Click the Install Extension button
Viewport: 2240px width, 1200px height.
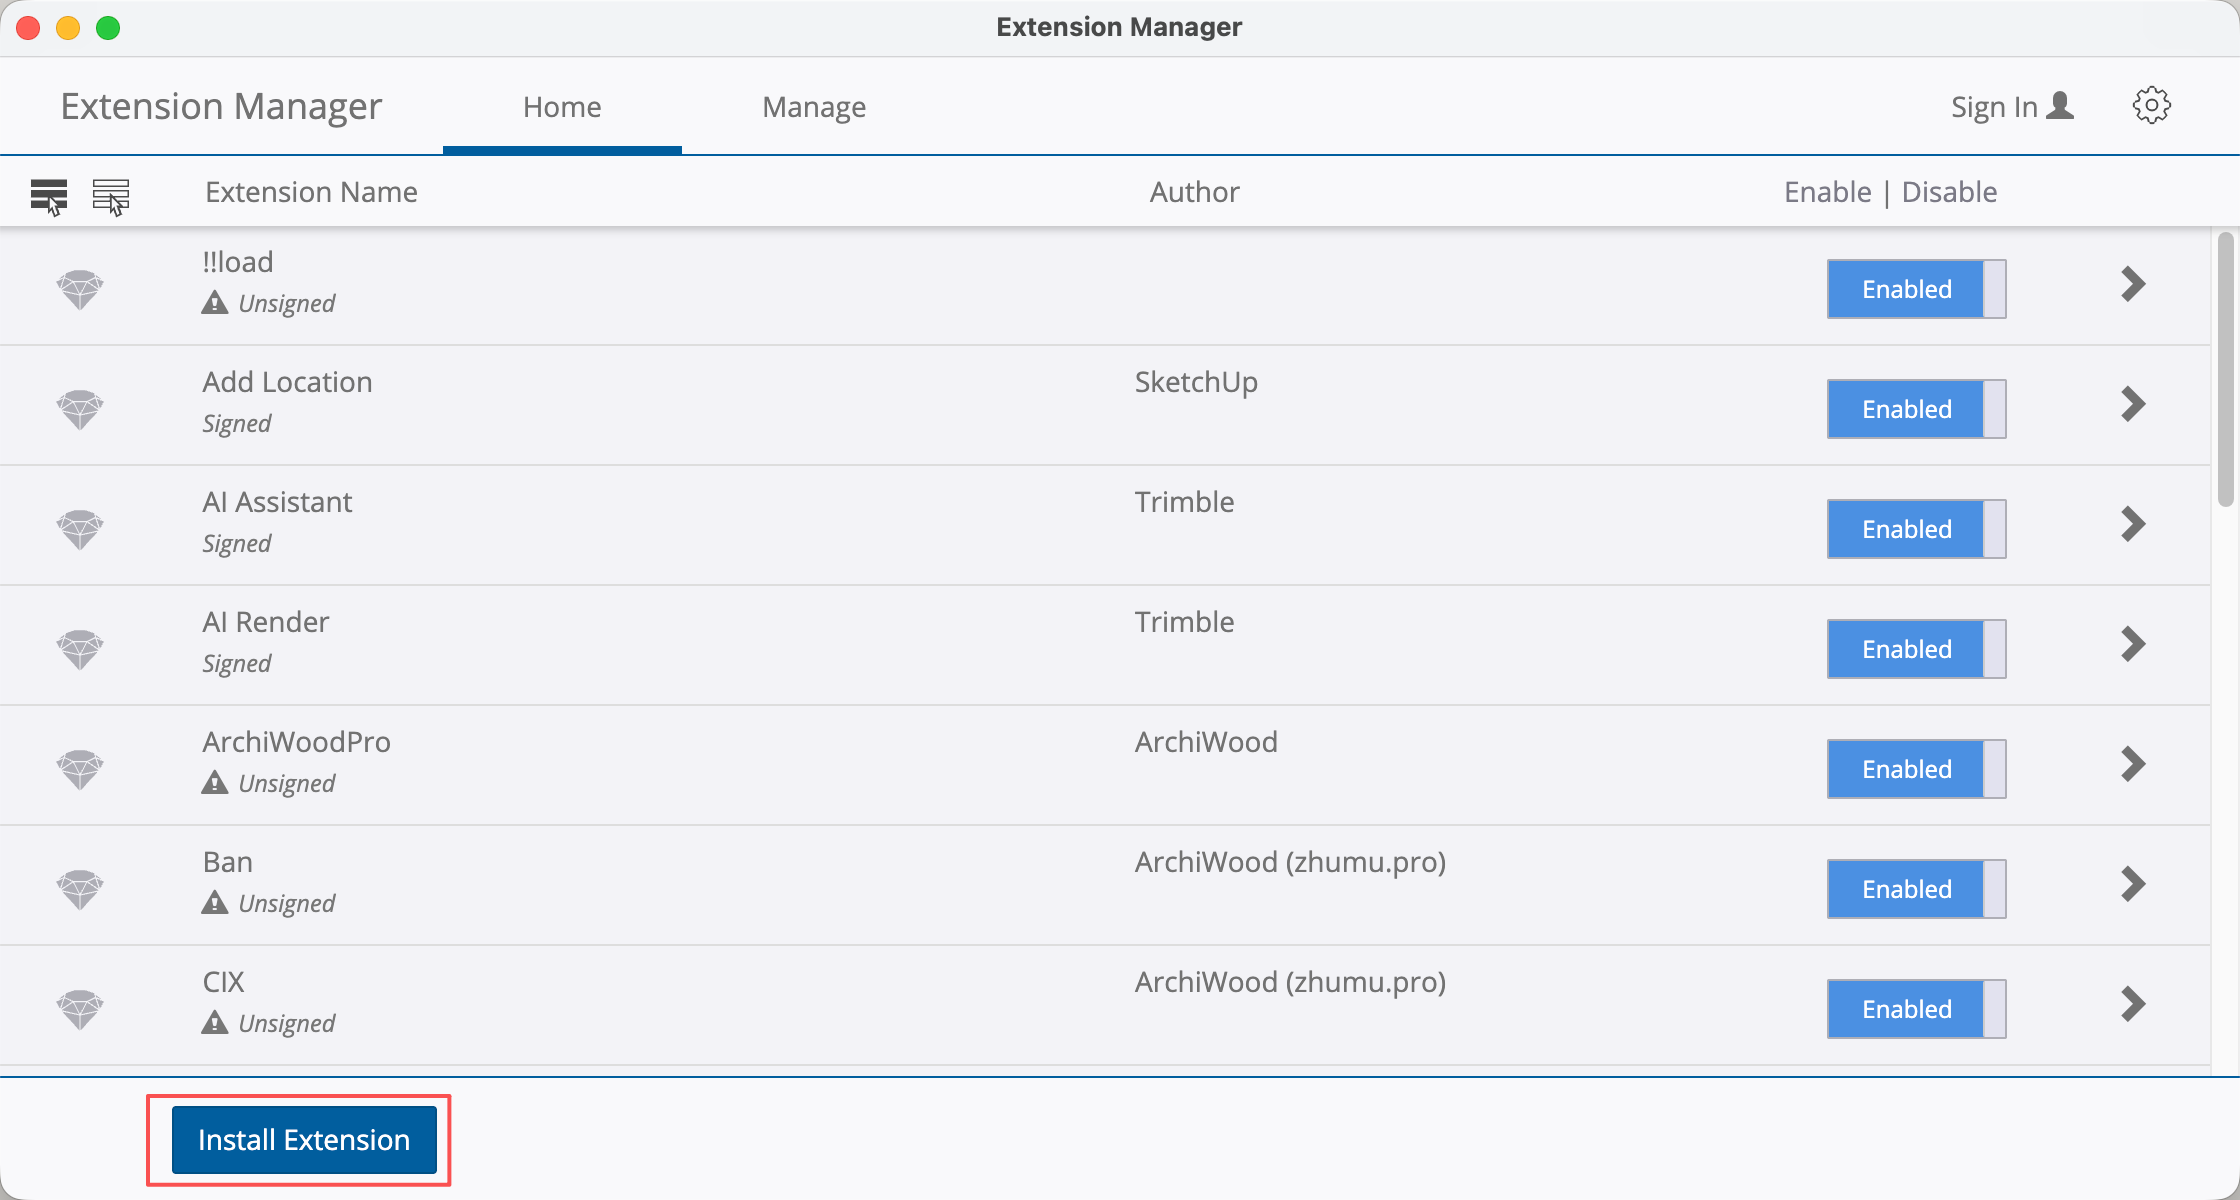point(304,1140)
